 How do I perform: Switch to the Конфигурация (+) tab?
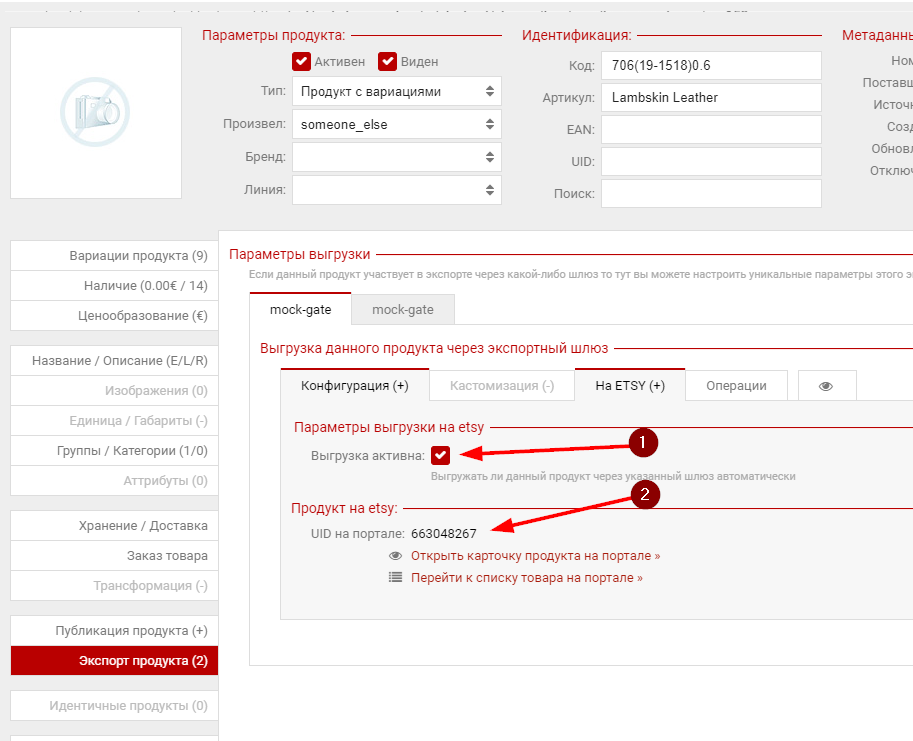(x=354, y=386)
